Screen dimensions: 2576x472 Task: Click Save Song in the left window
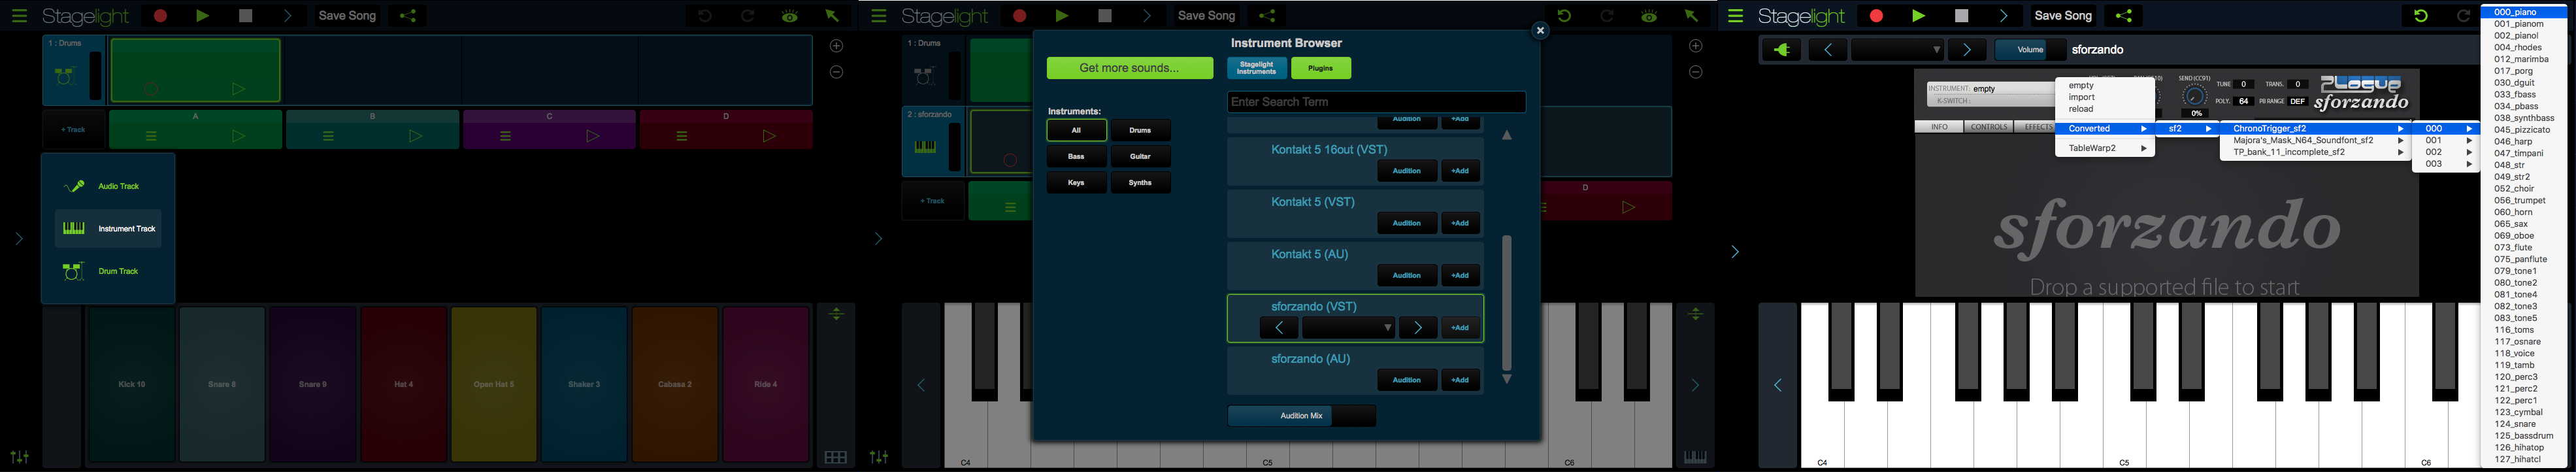[347, 16]
